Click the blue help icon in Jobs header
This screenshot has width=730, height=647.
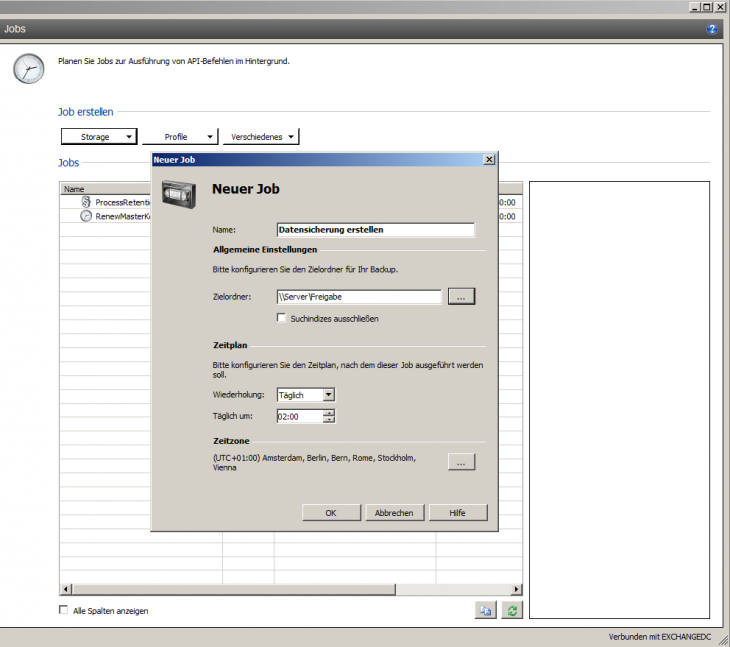(x=712, y=29)
